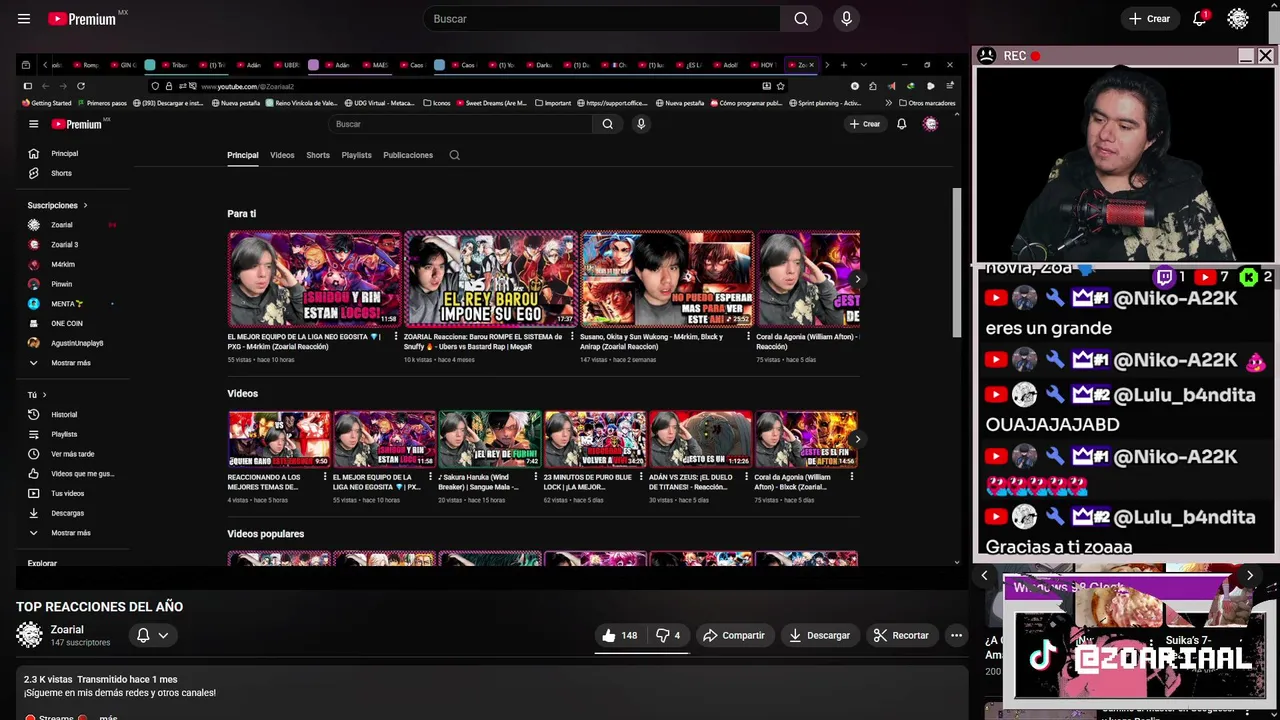Open Ver más tarde in recorded sidebar

coord(74,454)
